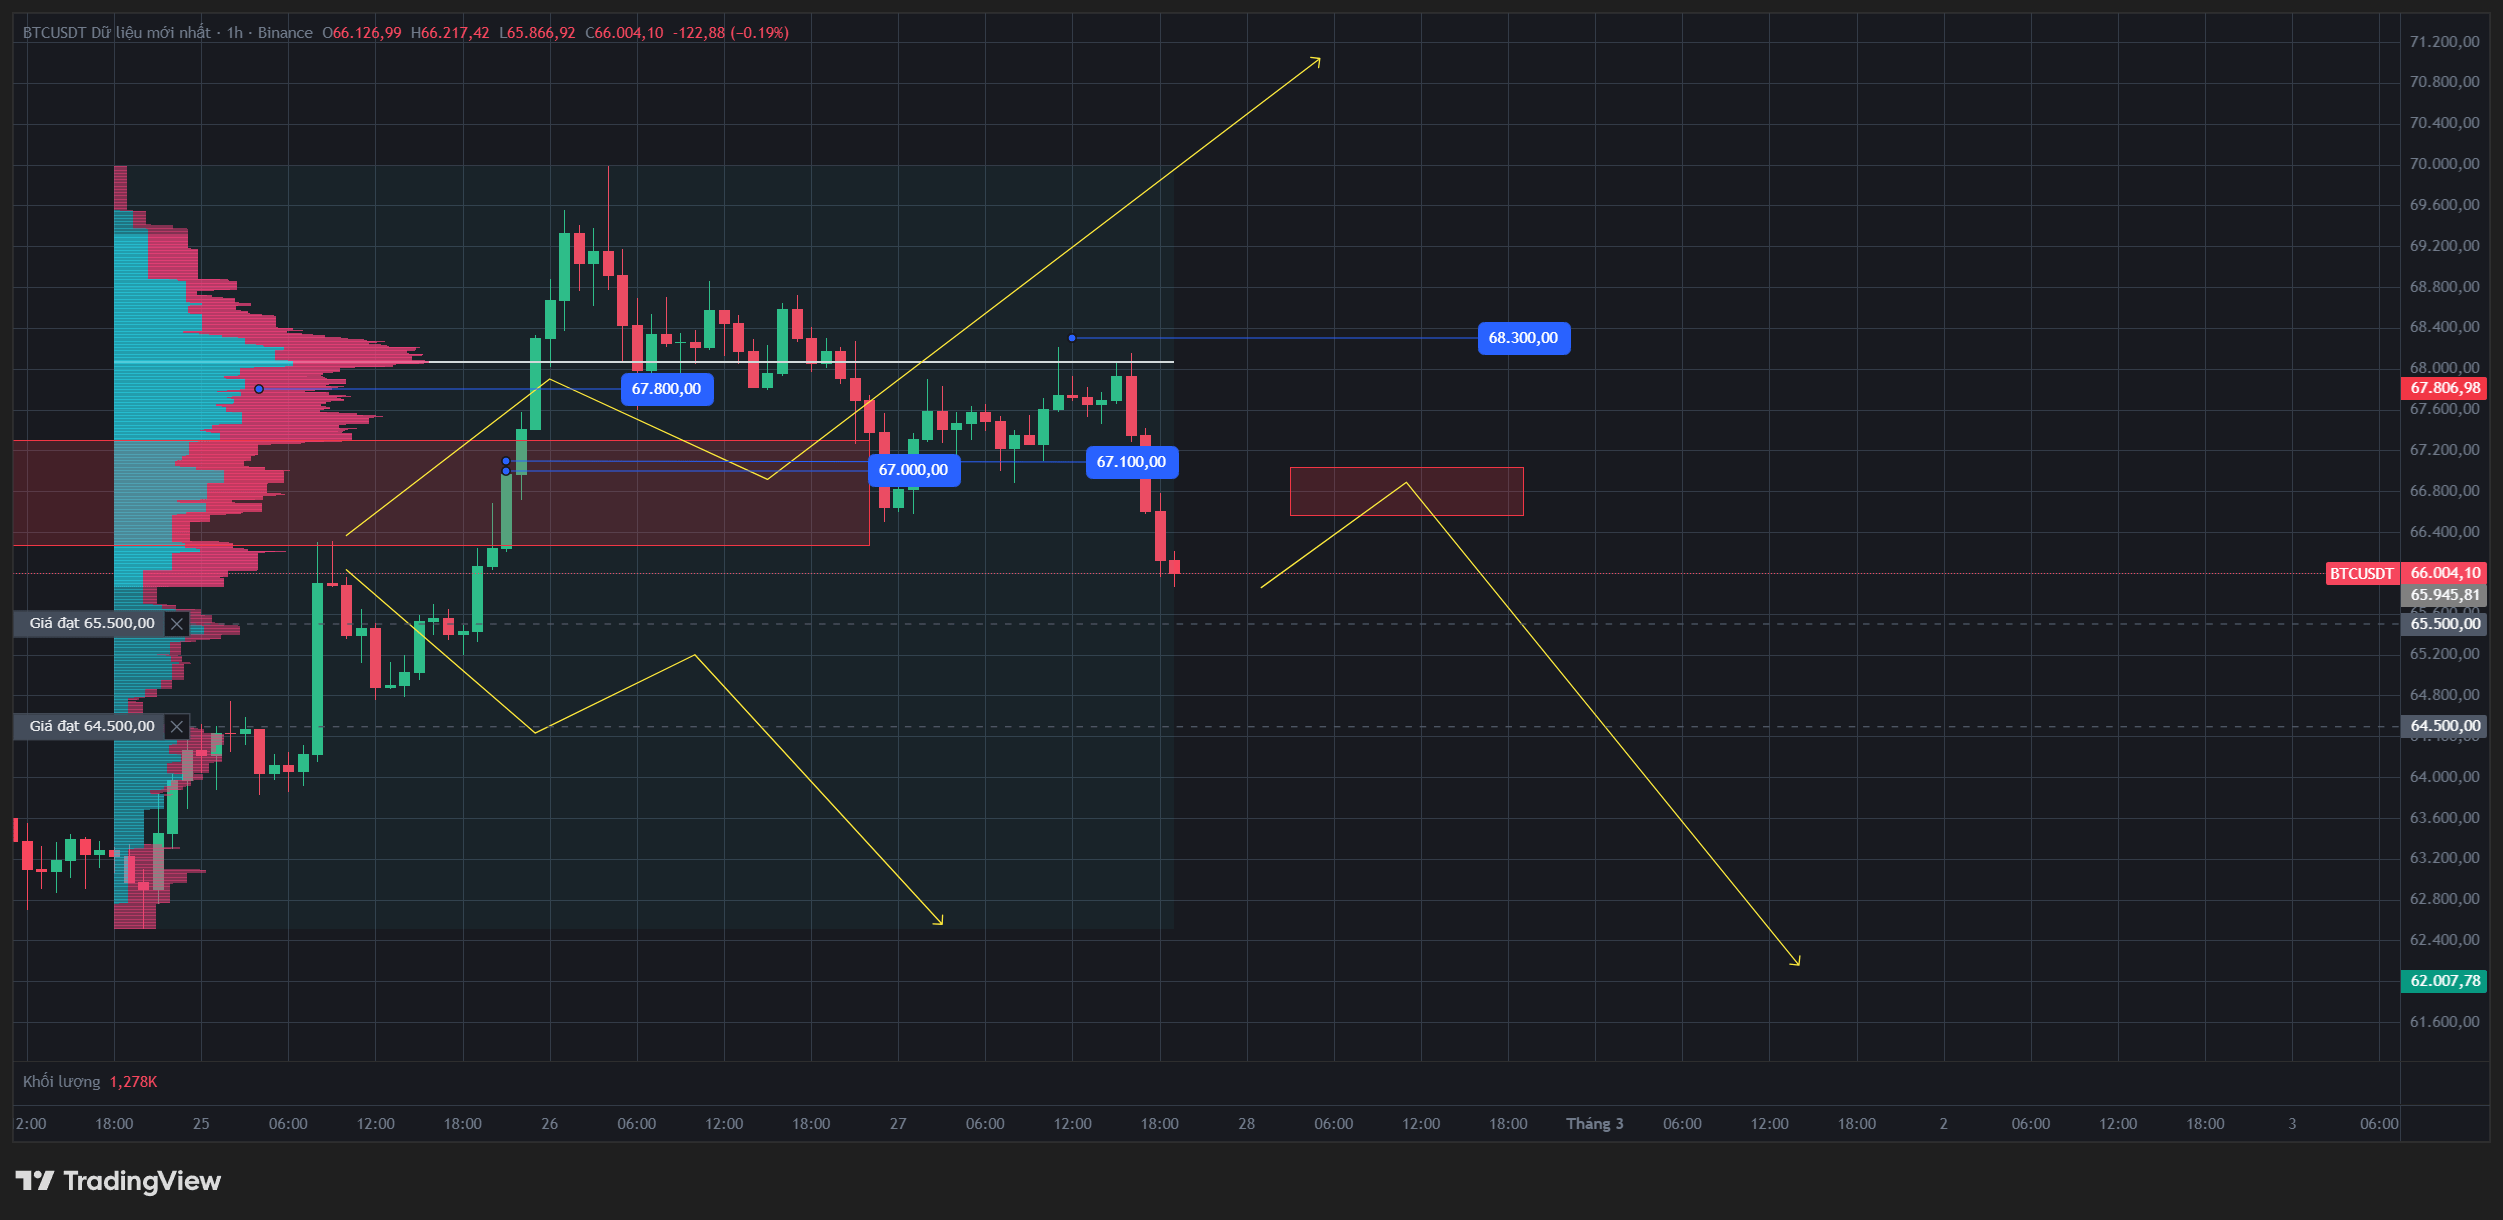The width and height of the screenshot is (2503, 1220).
Task: Click the red BTCUSDT tag on price axis
Action: [2361, 574]
